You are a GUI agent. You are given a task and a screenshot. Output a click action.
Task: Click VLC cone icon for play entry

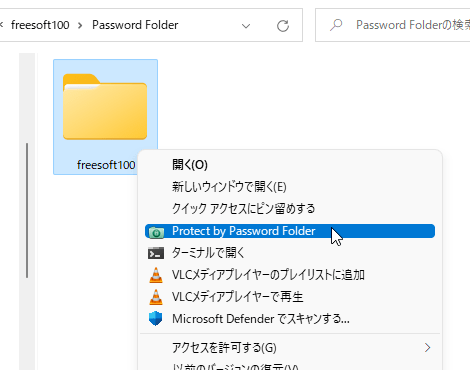[156, 297]
